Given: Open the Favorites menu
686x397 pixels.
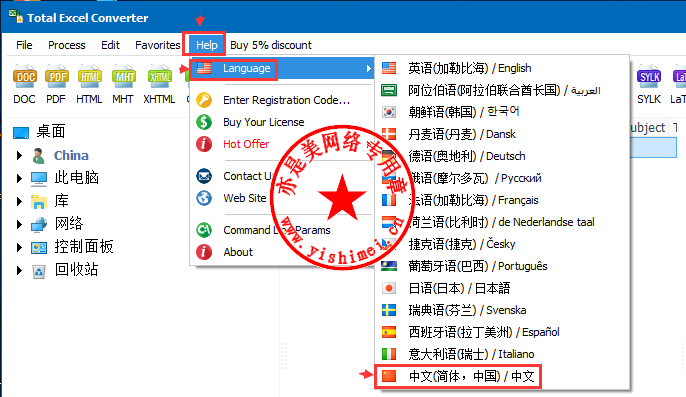Looking at the screenshot, I should click(158, 45).
